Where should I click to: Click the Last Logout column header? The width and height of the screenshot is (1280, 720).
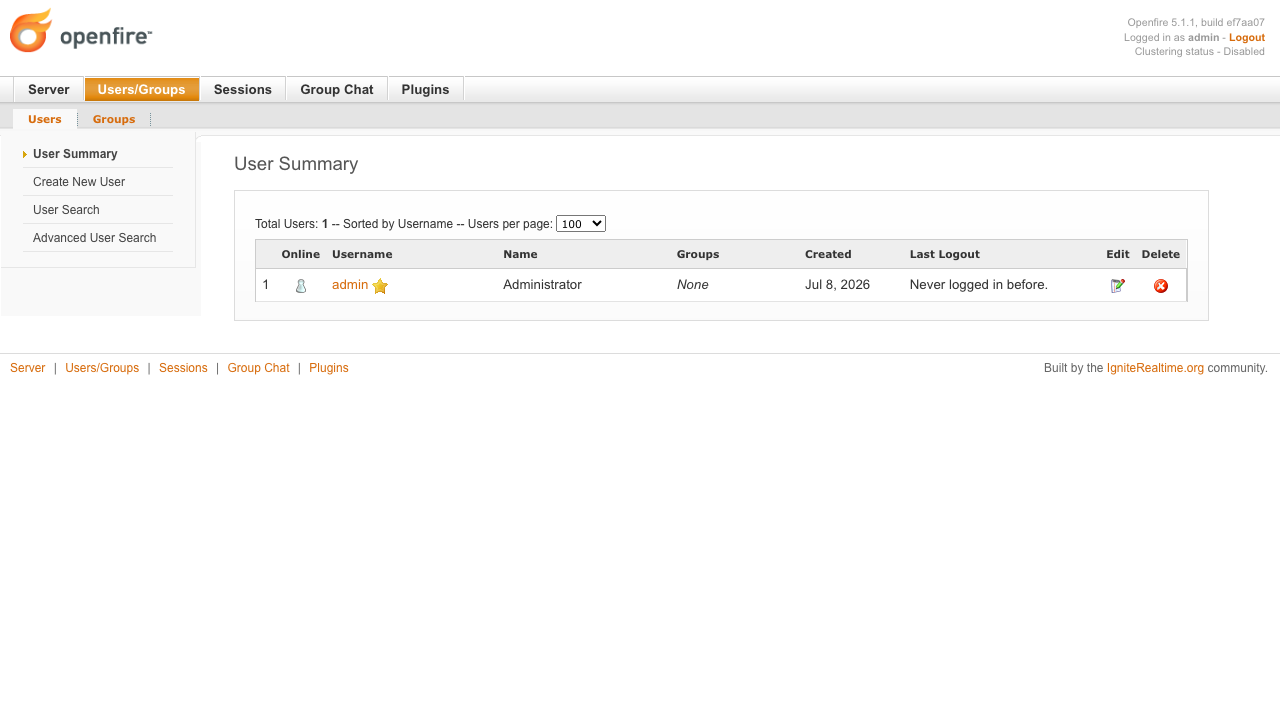(945, 254)
